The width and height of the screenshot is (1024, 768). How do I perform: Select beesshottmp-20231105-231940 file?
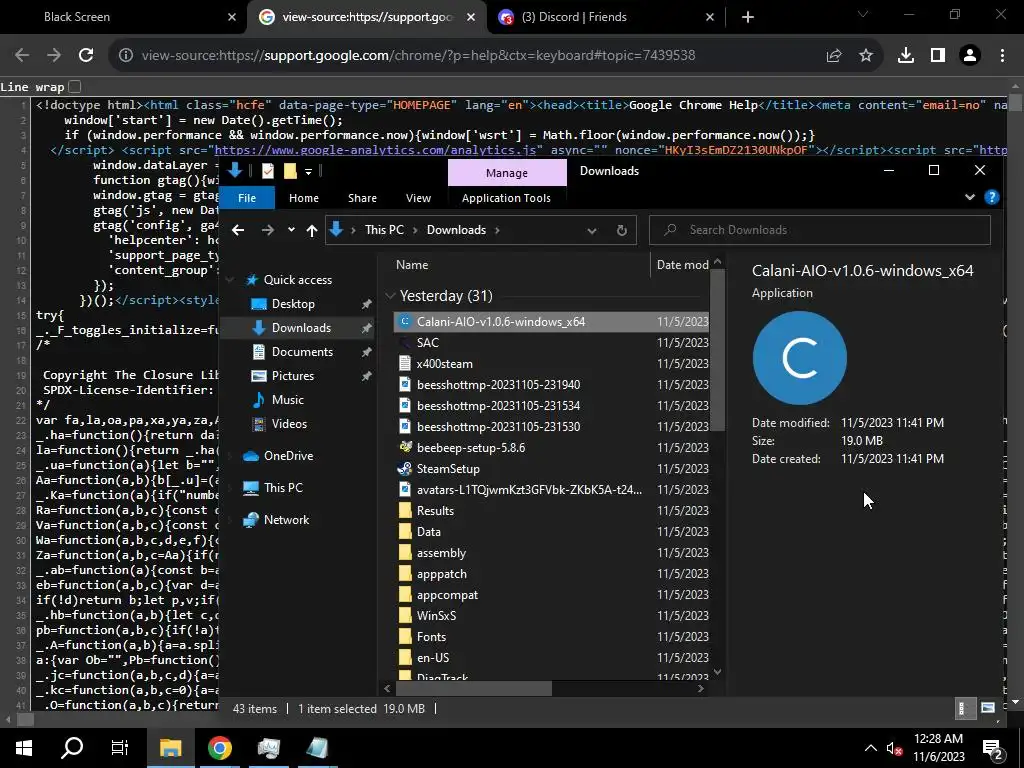551,385
